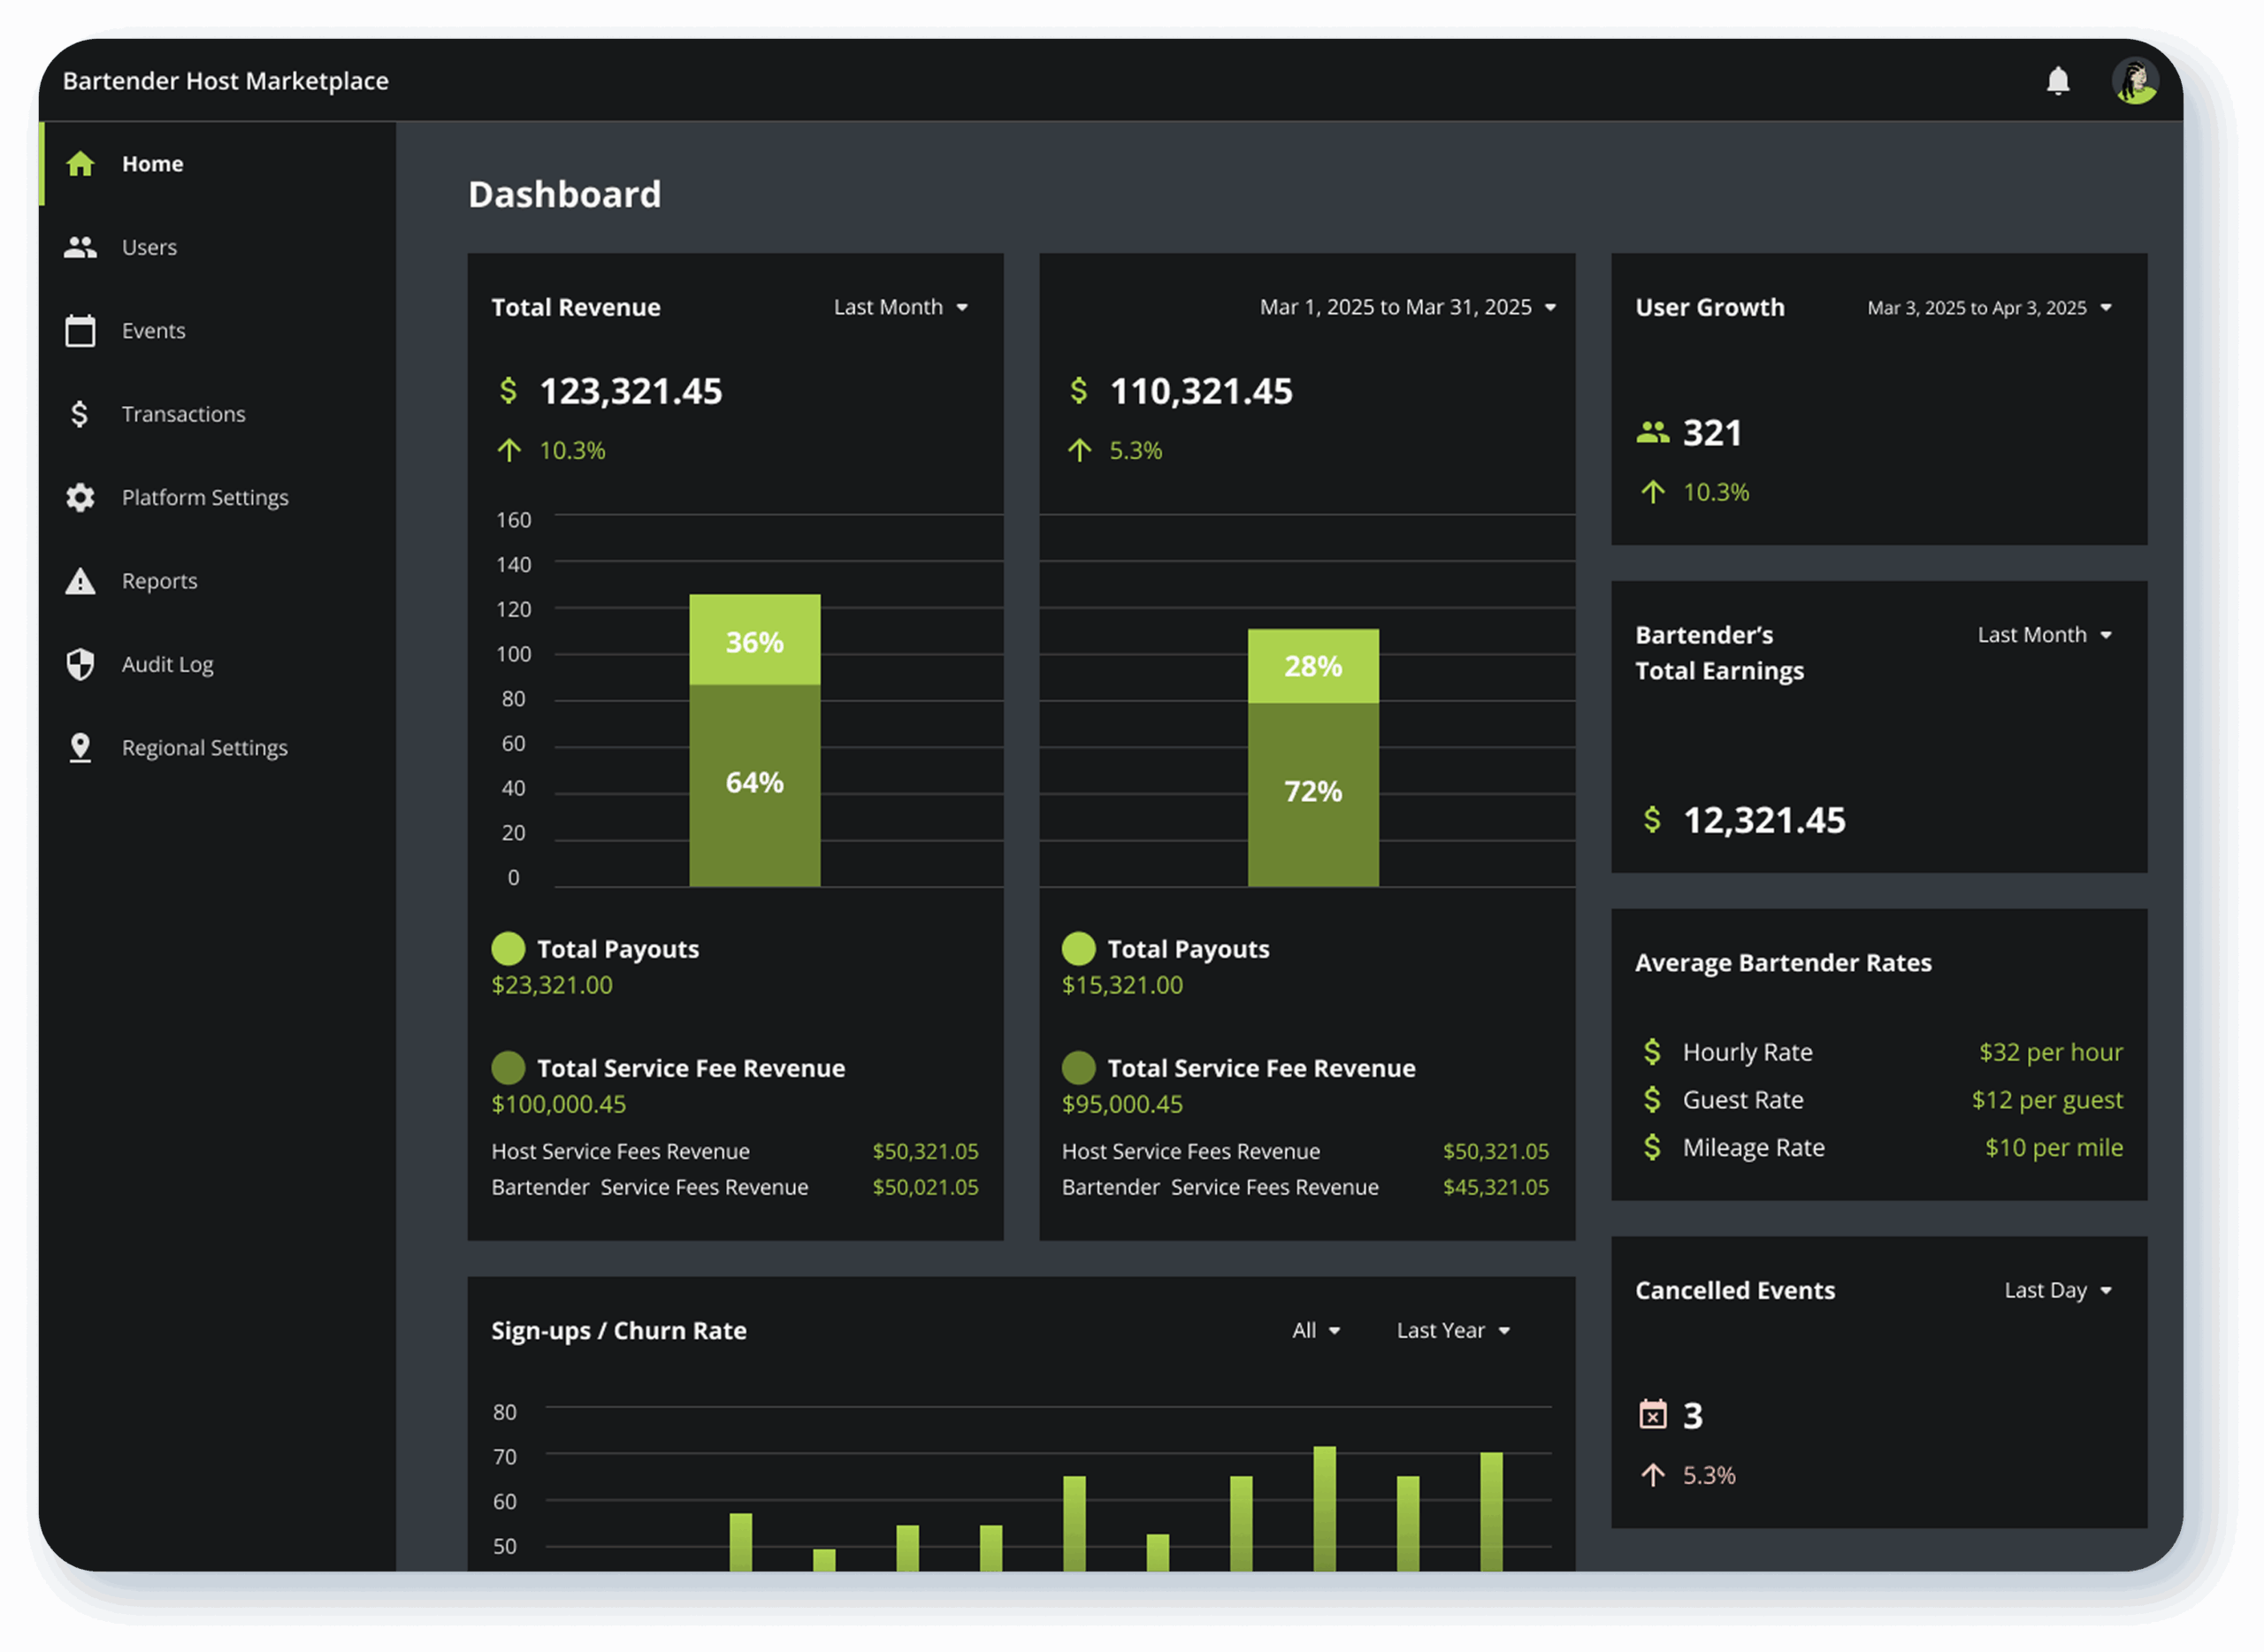Open Cancelled Events Last Day dropdown
Image resolution: width=2264 pixels, height=1652 pixels.
click(2057, 1290)
